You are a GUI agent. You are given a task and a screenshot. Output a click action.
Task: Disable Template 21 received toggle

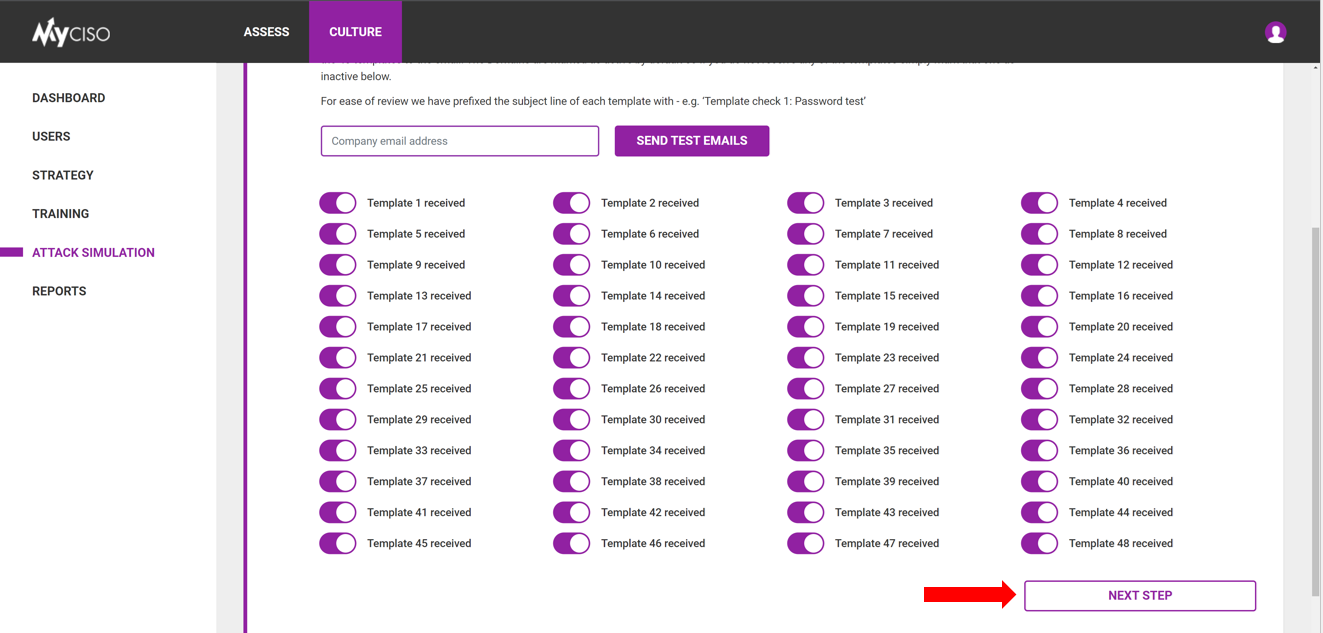338,358
